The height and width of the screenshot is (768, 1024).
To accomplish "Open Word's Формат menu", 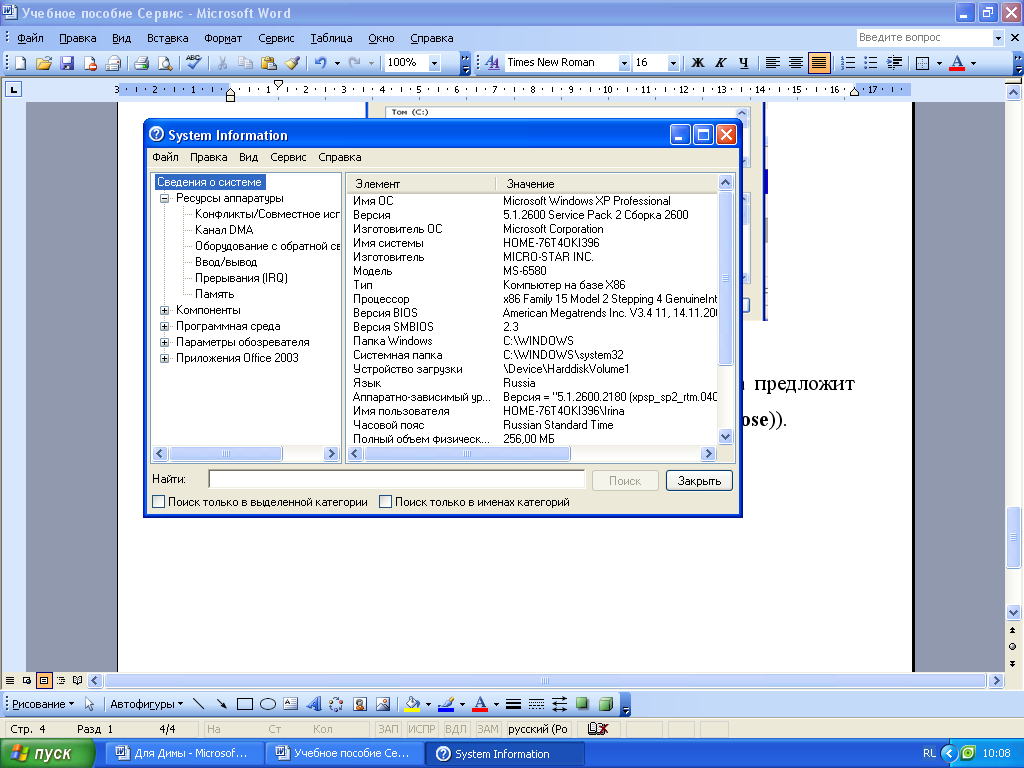I will [x=223, y=38].
